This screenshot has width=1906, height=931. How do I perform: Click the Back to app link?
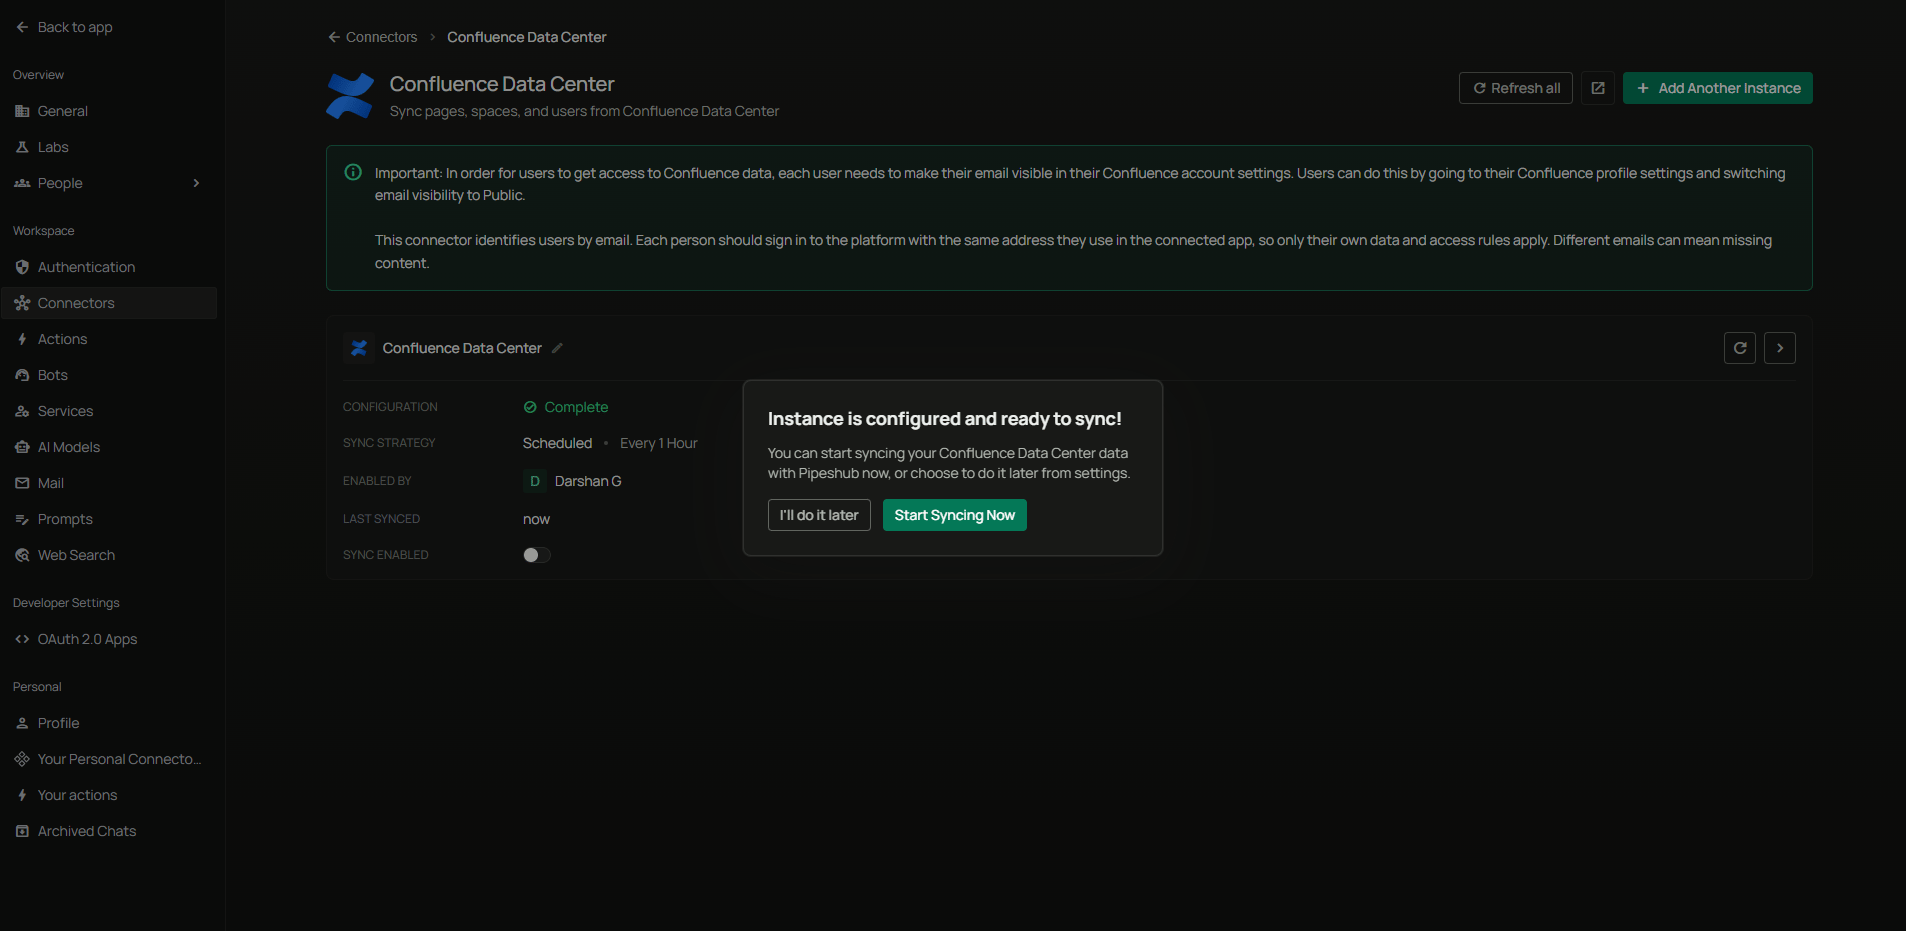(x=64, y=27)
